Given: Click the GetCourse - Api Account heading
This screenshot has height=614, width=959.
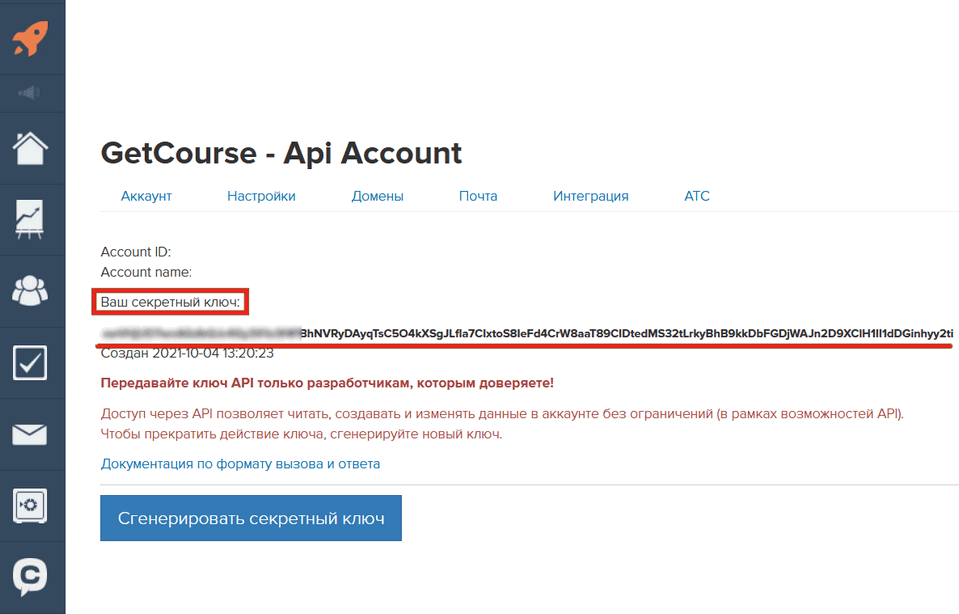Looking at the screenshot, I should 280,153.
